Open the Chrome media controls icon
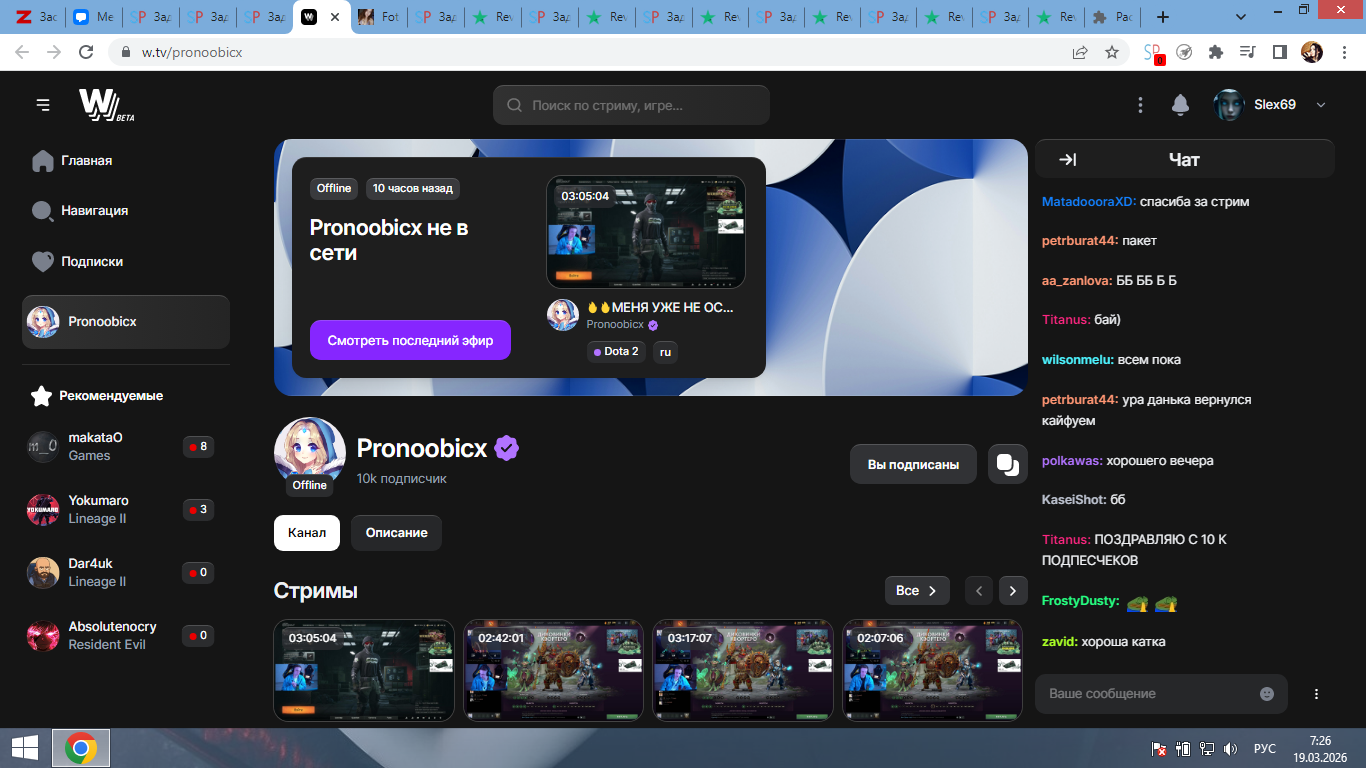Image resolution: width=1366 pixels, height=768 pixels. coord(1247,52)
